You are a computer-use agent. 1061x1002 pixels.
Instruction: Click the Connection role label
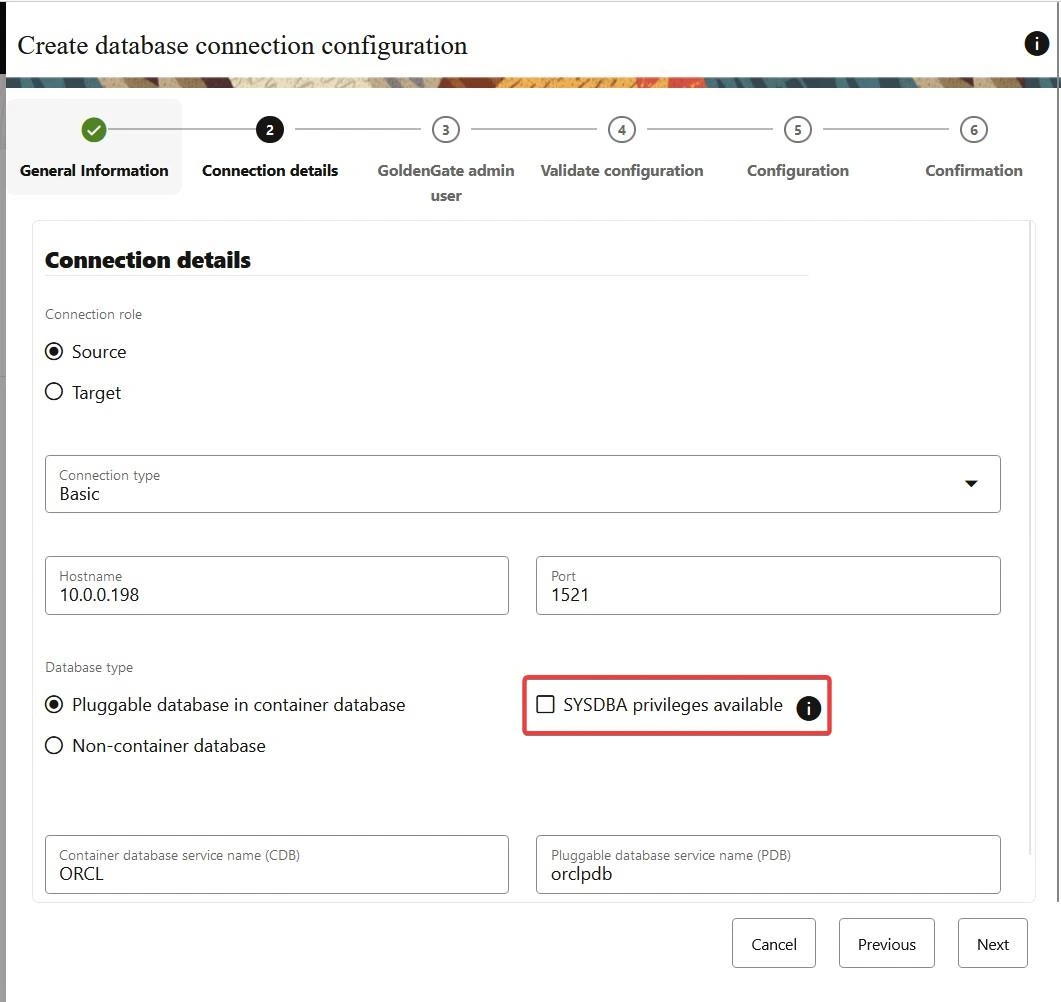pos(93,314)
